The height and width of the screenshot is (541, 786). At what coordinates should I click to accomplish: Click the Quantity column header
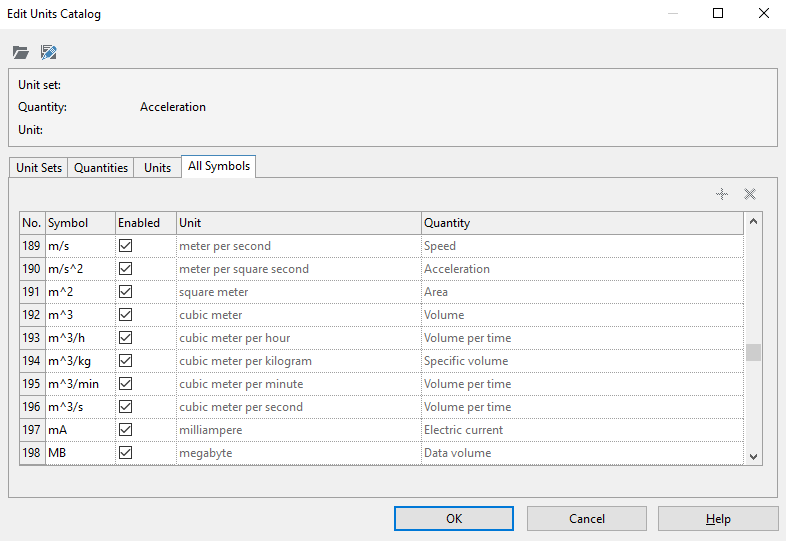tap(580, 223)
